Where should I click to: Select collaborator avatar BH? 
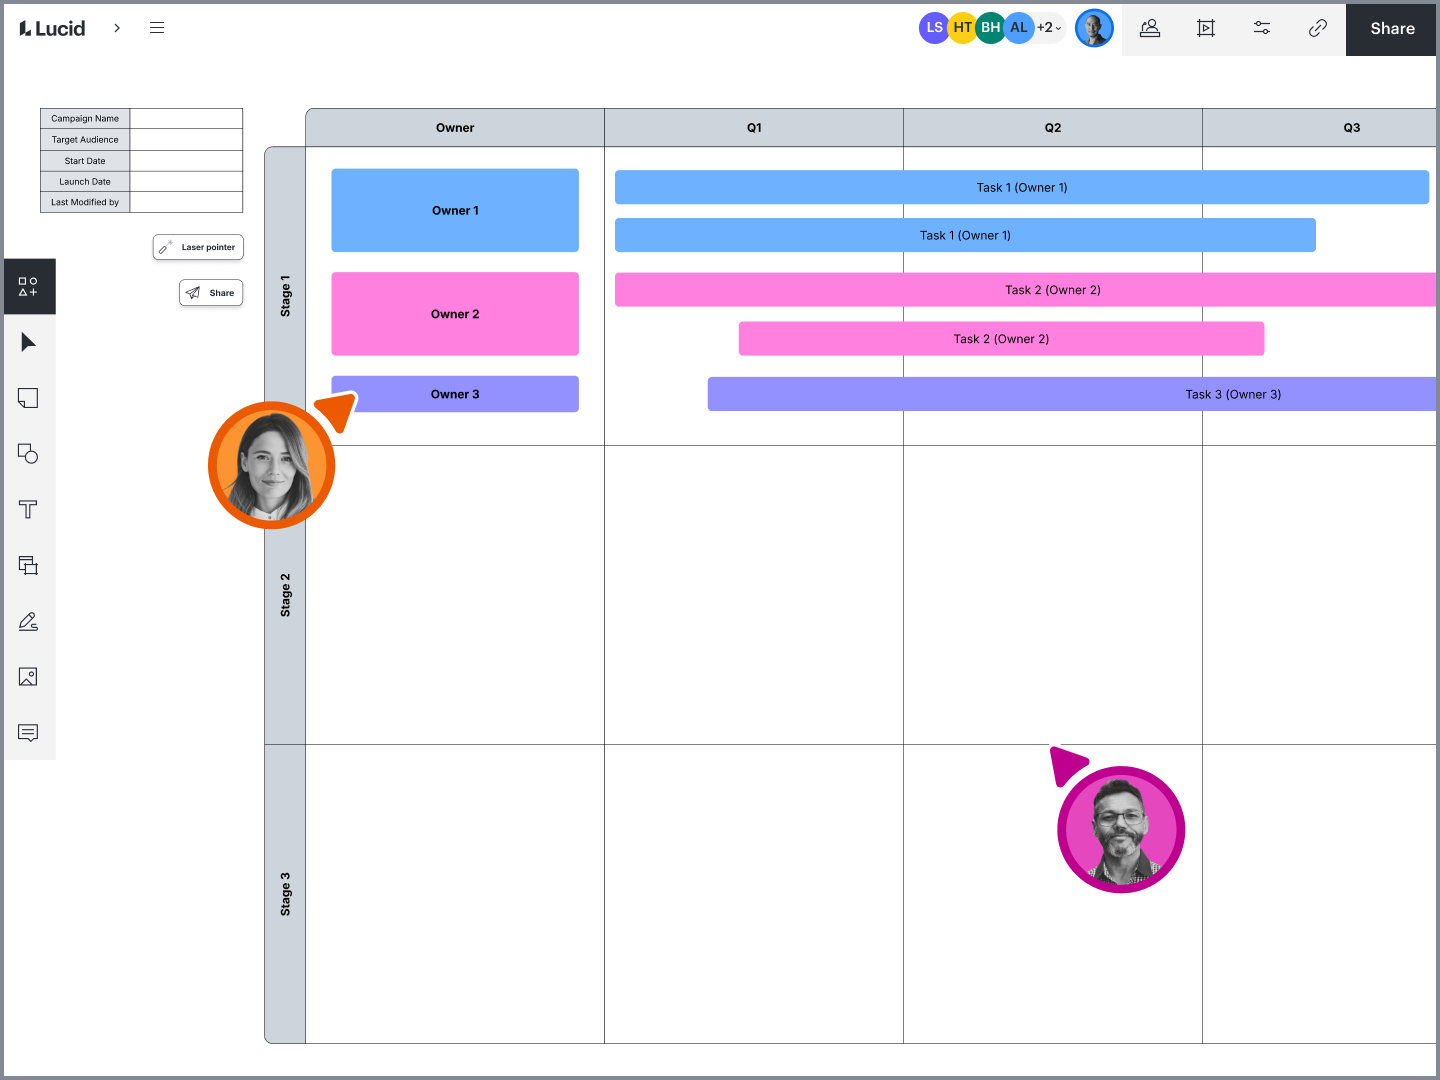pyautogui.click(x=990, y=28)
